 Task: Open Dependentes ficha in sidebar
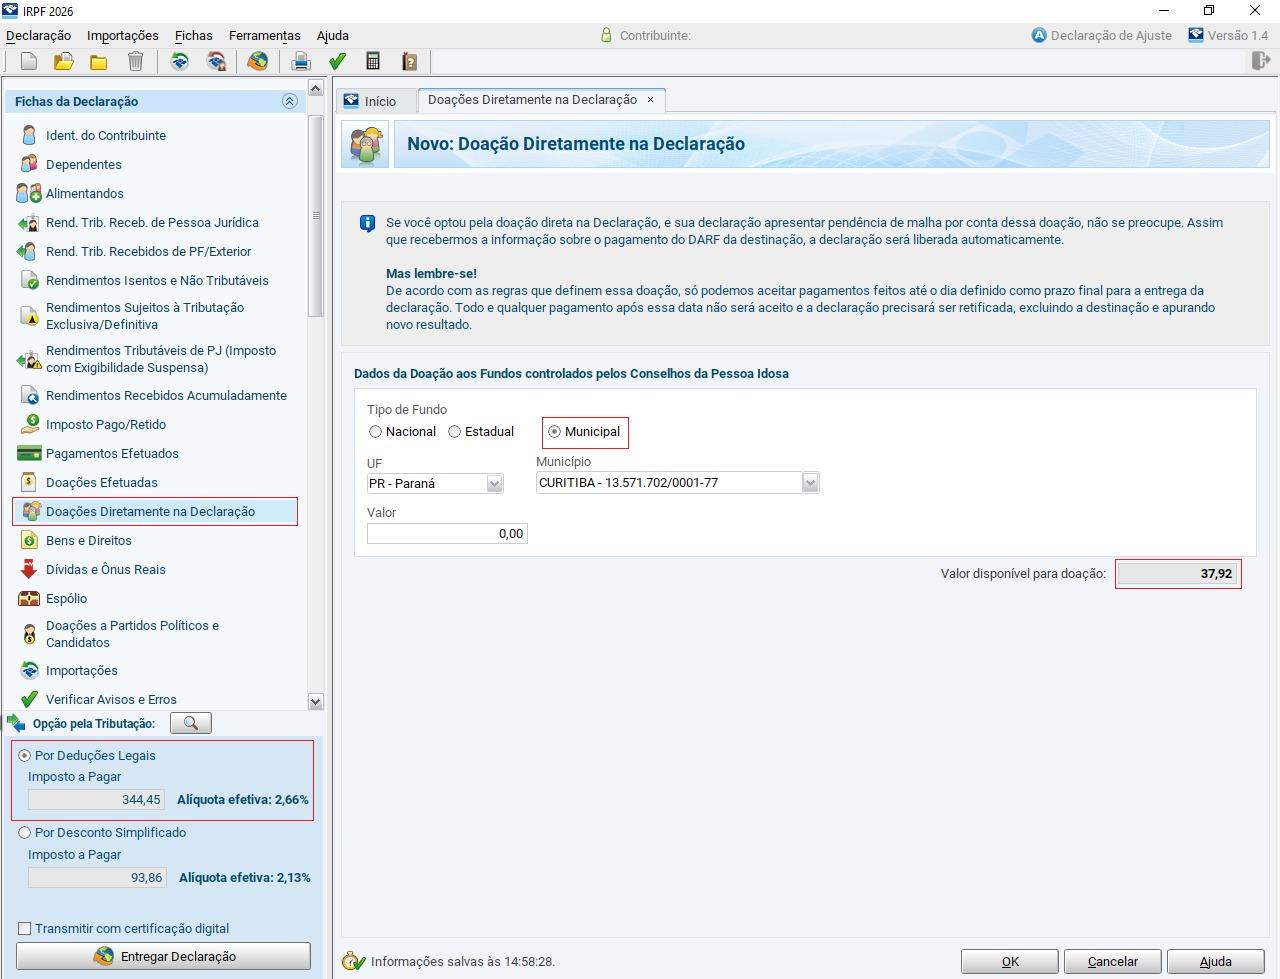coord(84,164)
